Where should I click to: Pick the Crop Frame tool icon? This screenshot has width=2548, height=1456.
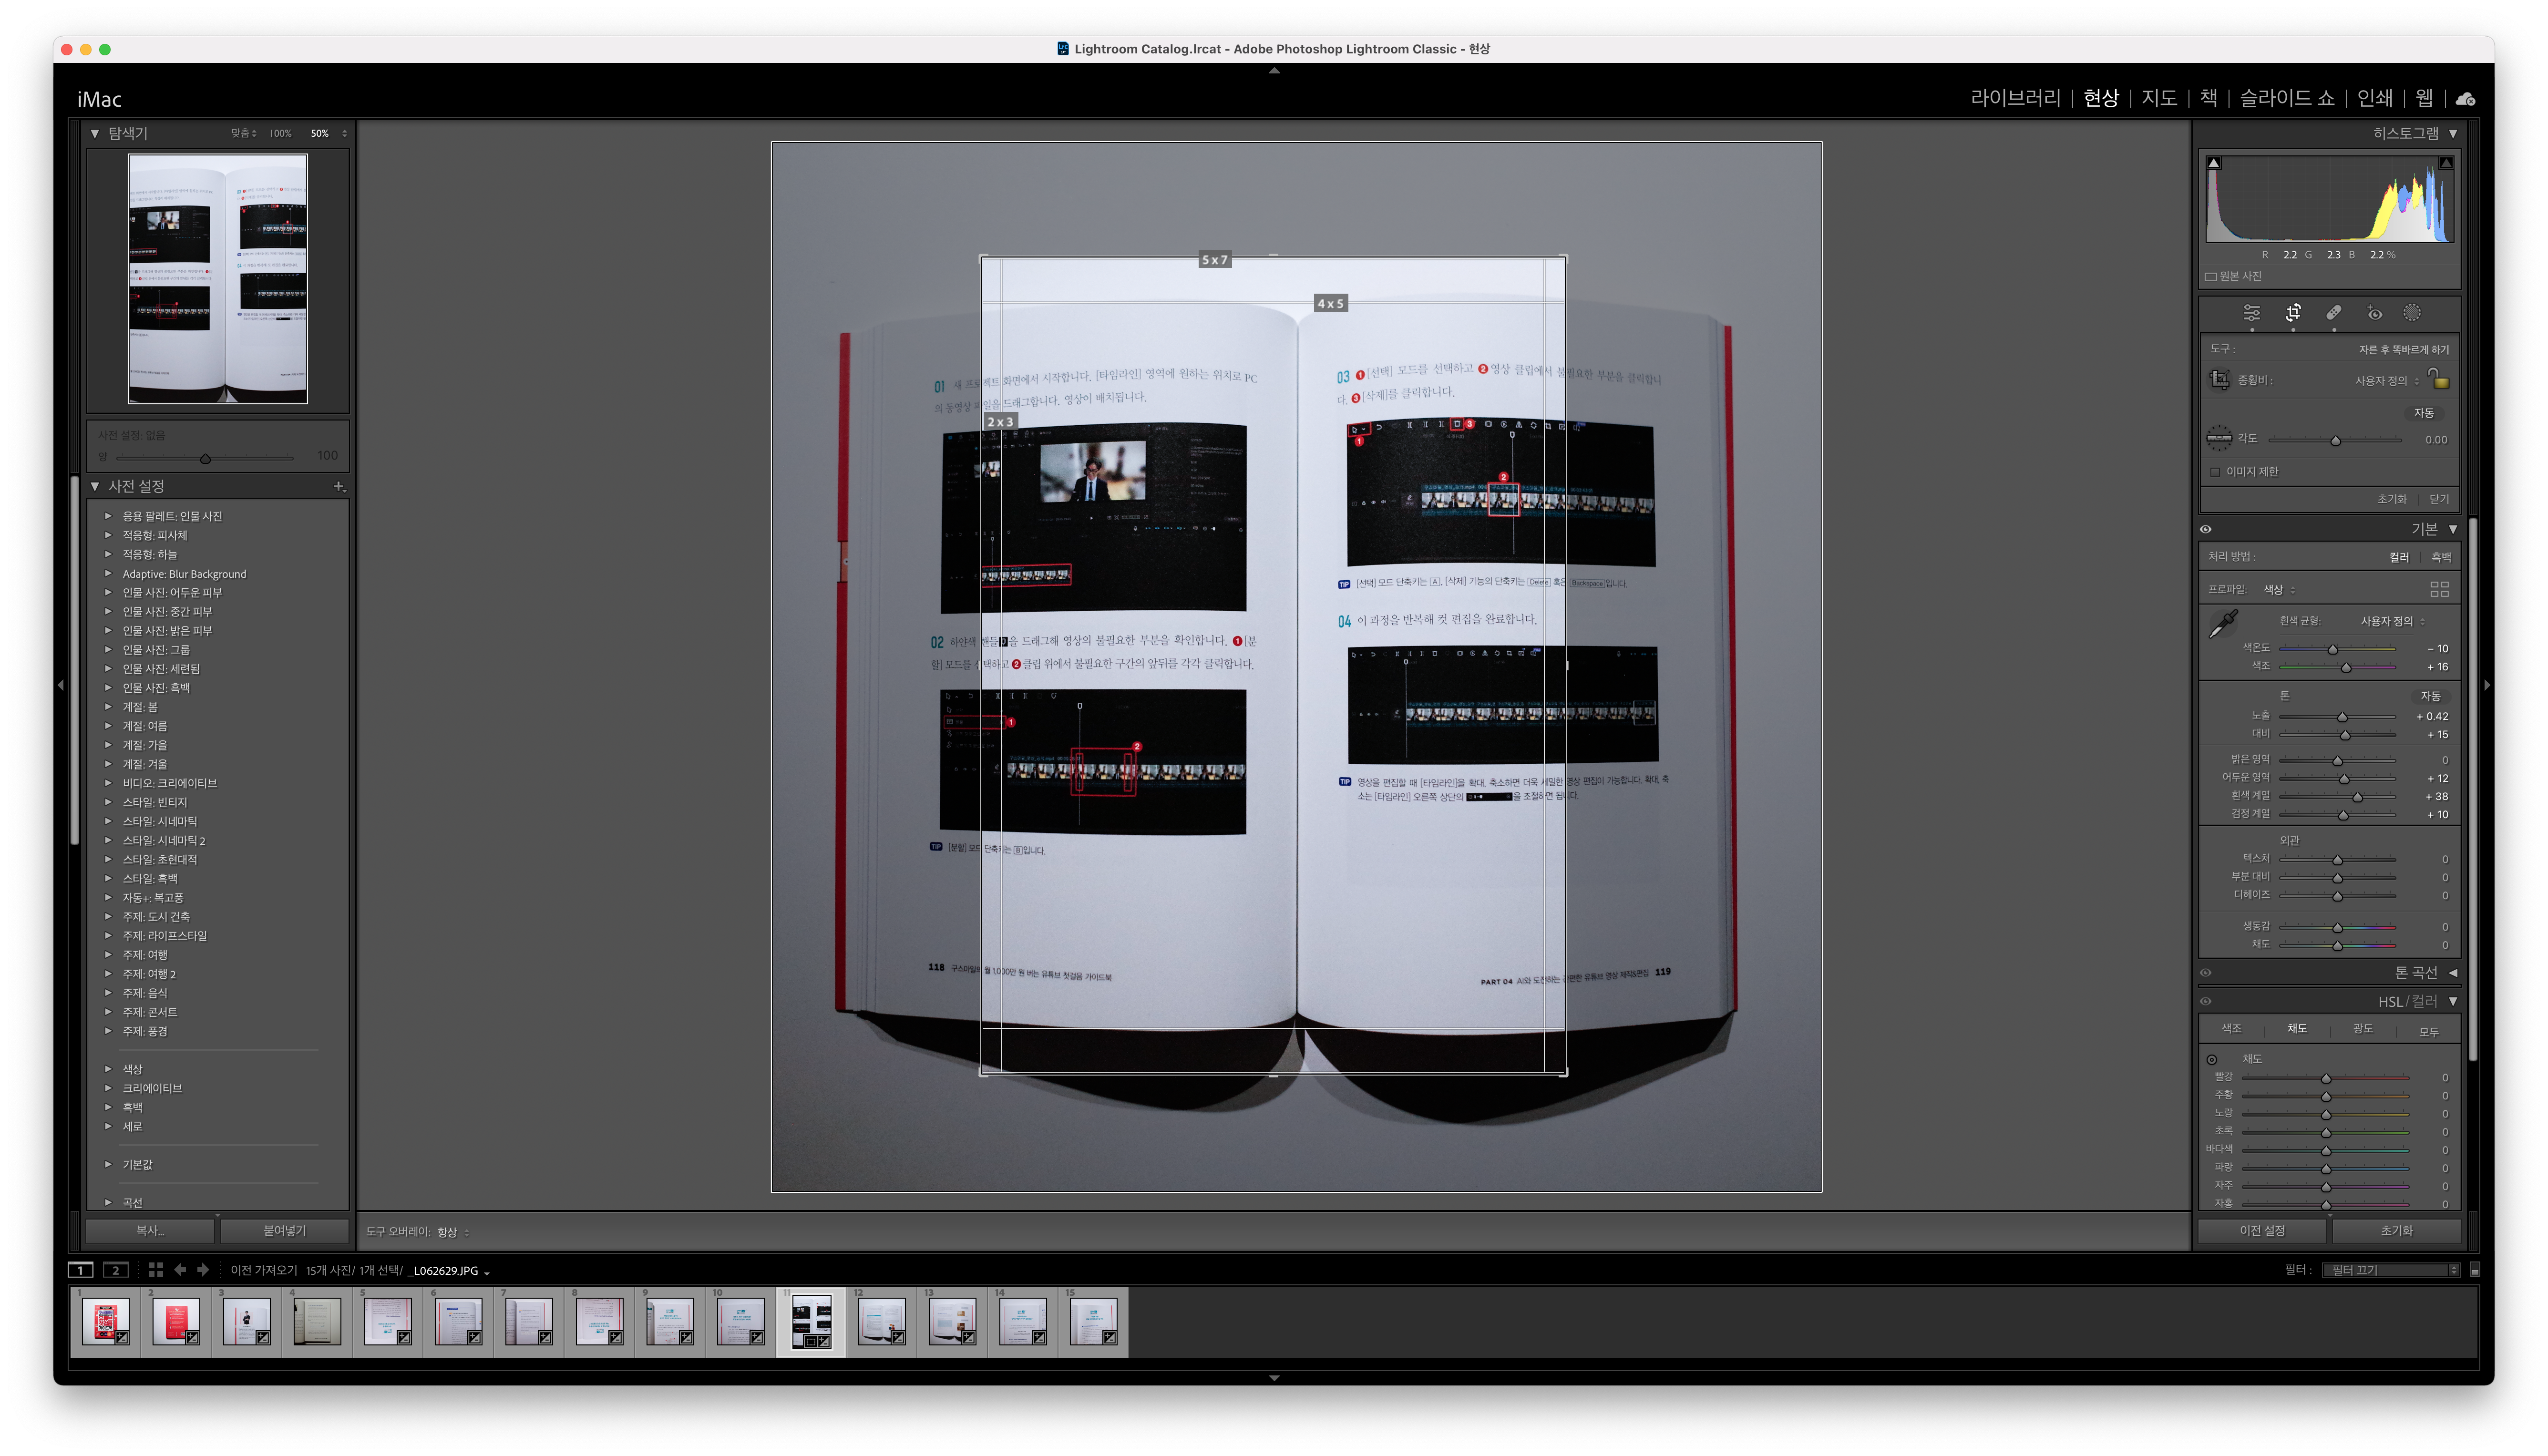pyautogui.click(x=2219, y=380)
